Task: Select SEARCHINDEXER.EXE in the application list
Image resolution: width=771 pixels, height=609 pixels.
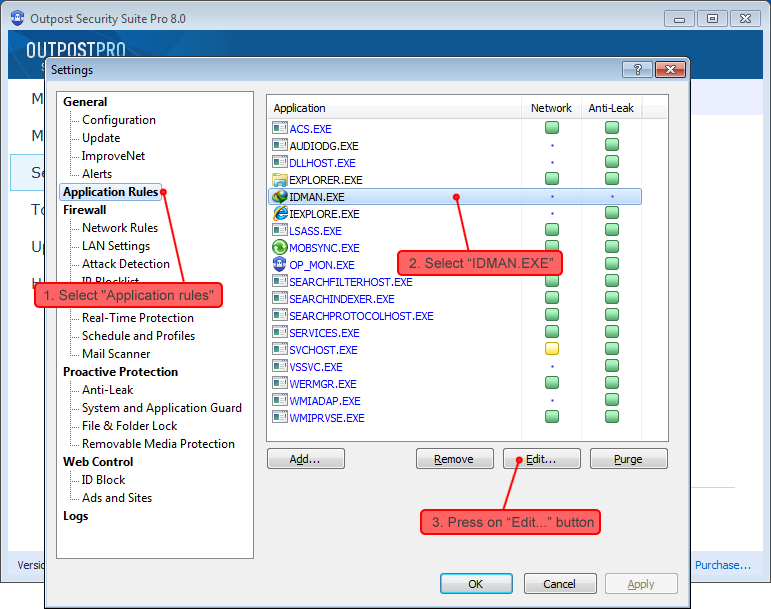Action: coord(341,299)
